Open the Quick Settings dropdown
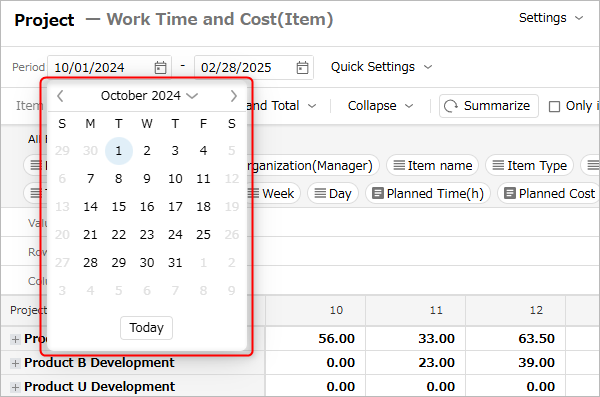600x397 pixels. coord(382,67)
